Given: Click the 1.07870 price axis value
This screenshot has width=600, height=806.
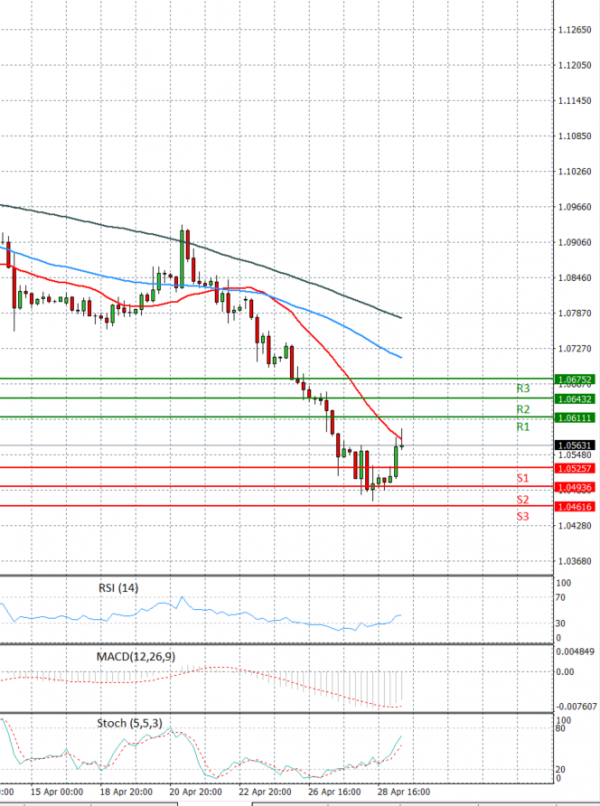Looking at the screenshot, I should click(575, 313).
